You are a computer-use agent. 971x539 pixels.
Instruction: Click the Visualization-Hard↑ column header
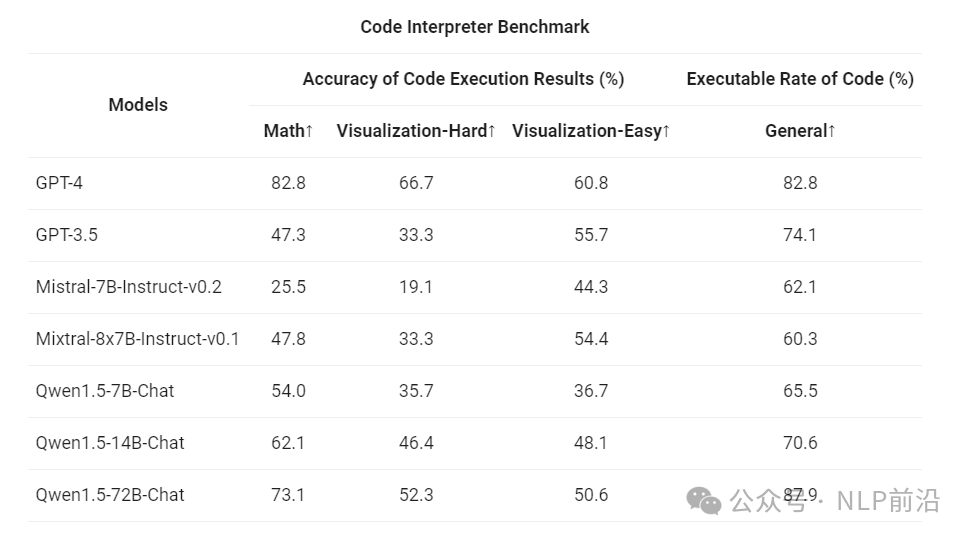pos(416,131)
